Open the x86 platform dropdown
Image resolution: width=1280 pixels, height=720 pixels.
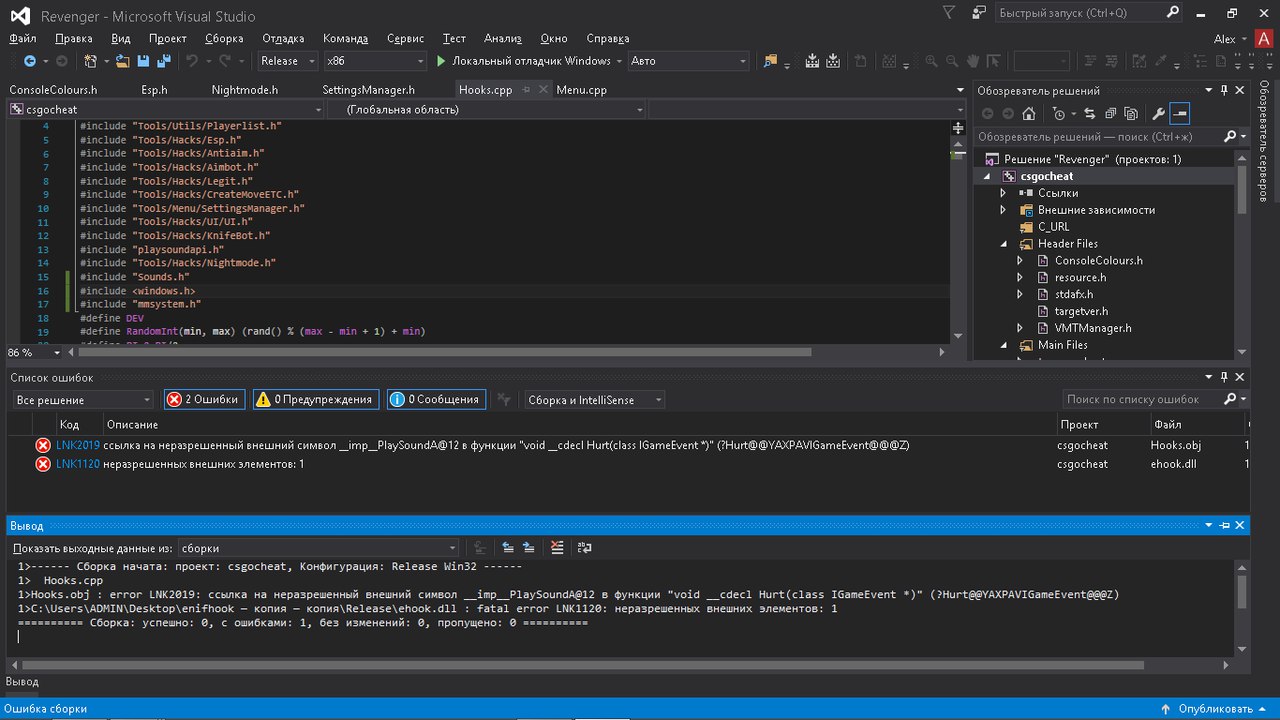click(x=372, y=61)
